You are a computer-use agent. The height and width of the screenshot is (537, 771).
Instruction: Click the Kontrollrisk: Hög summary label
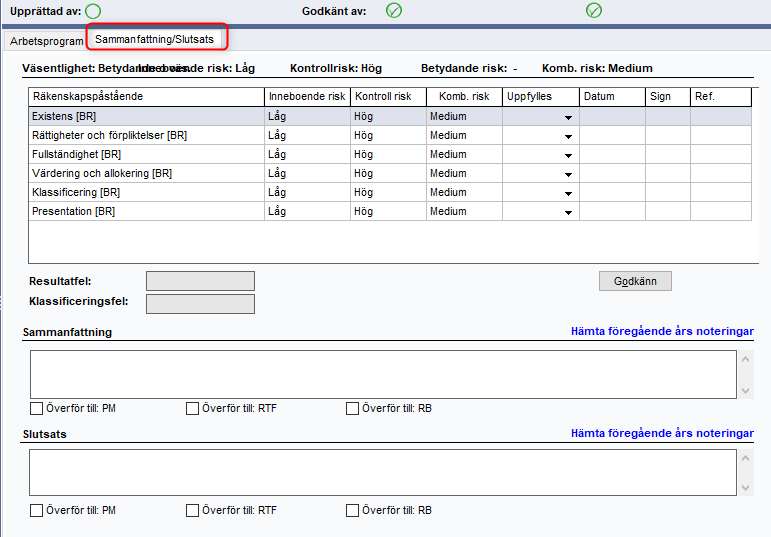pos(336,68)
